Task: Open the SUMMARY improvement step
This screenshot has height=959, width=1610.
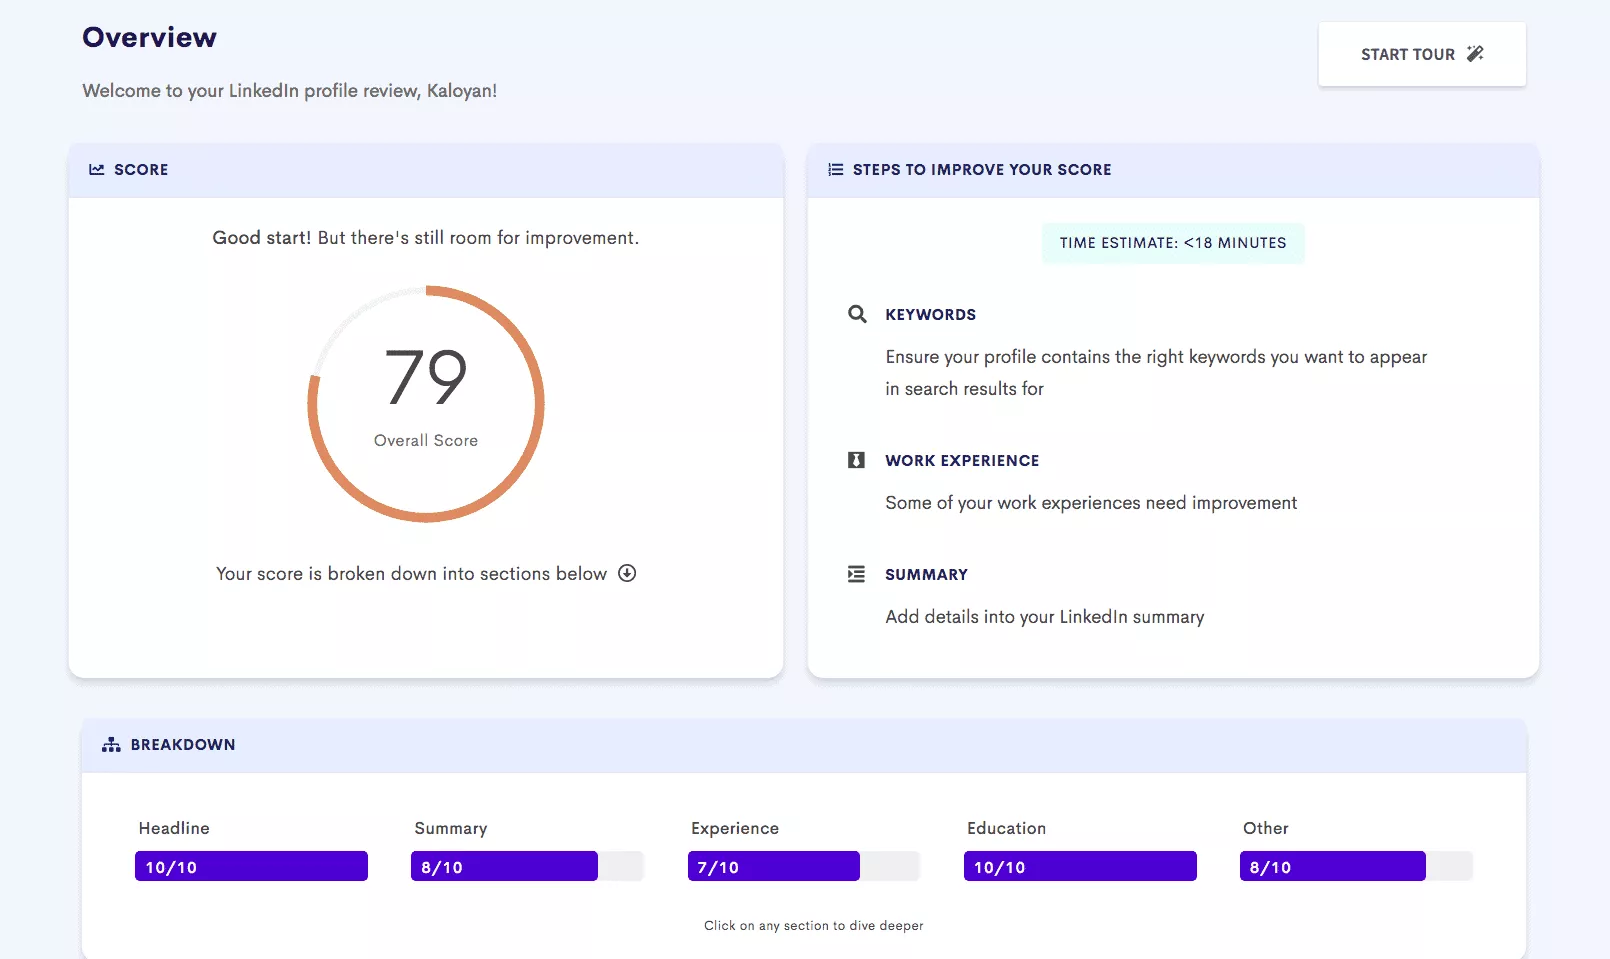Action: click(926, 574)
